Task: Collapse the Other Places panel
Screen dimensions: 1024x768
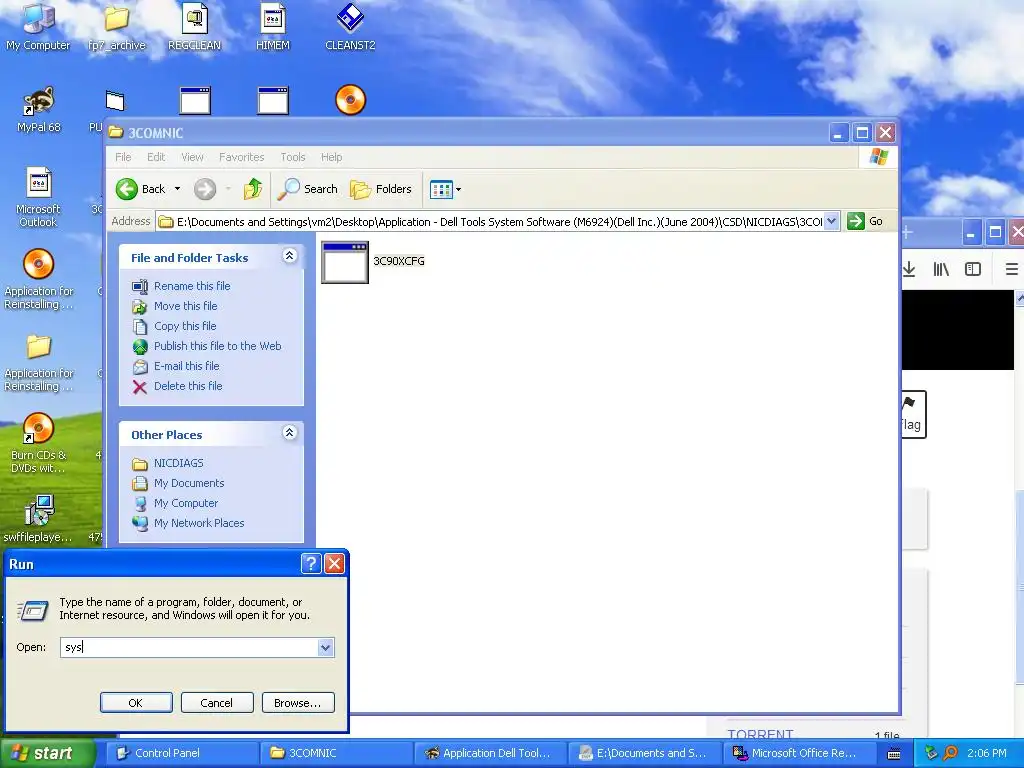Action: (x=289, y=433)
